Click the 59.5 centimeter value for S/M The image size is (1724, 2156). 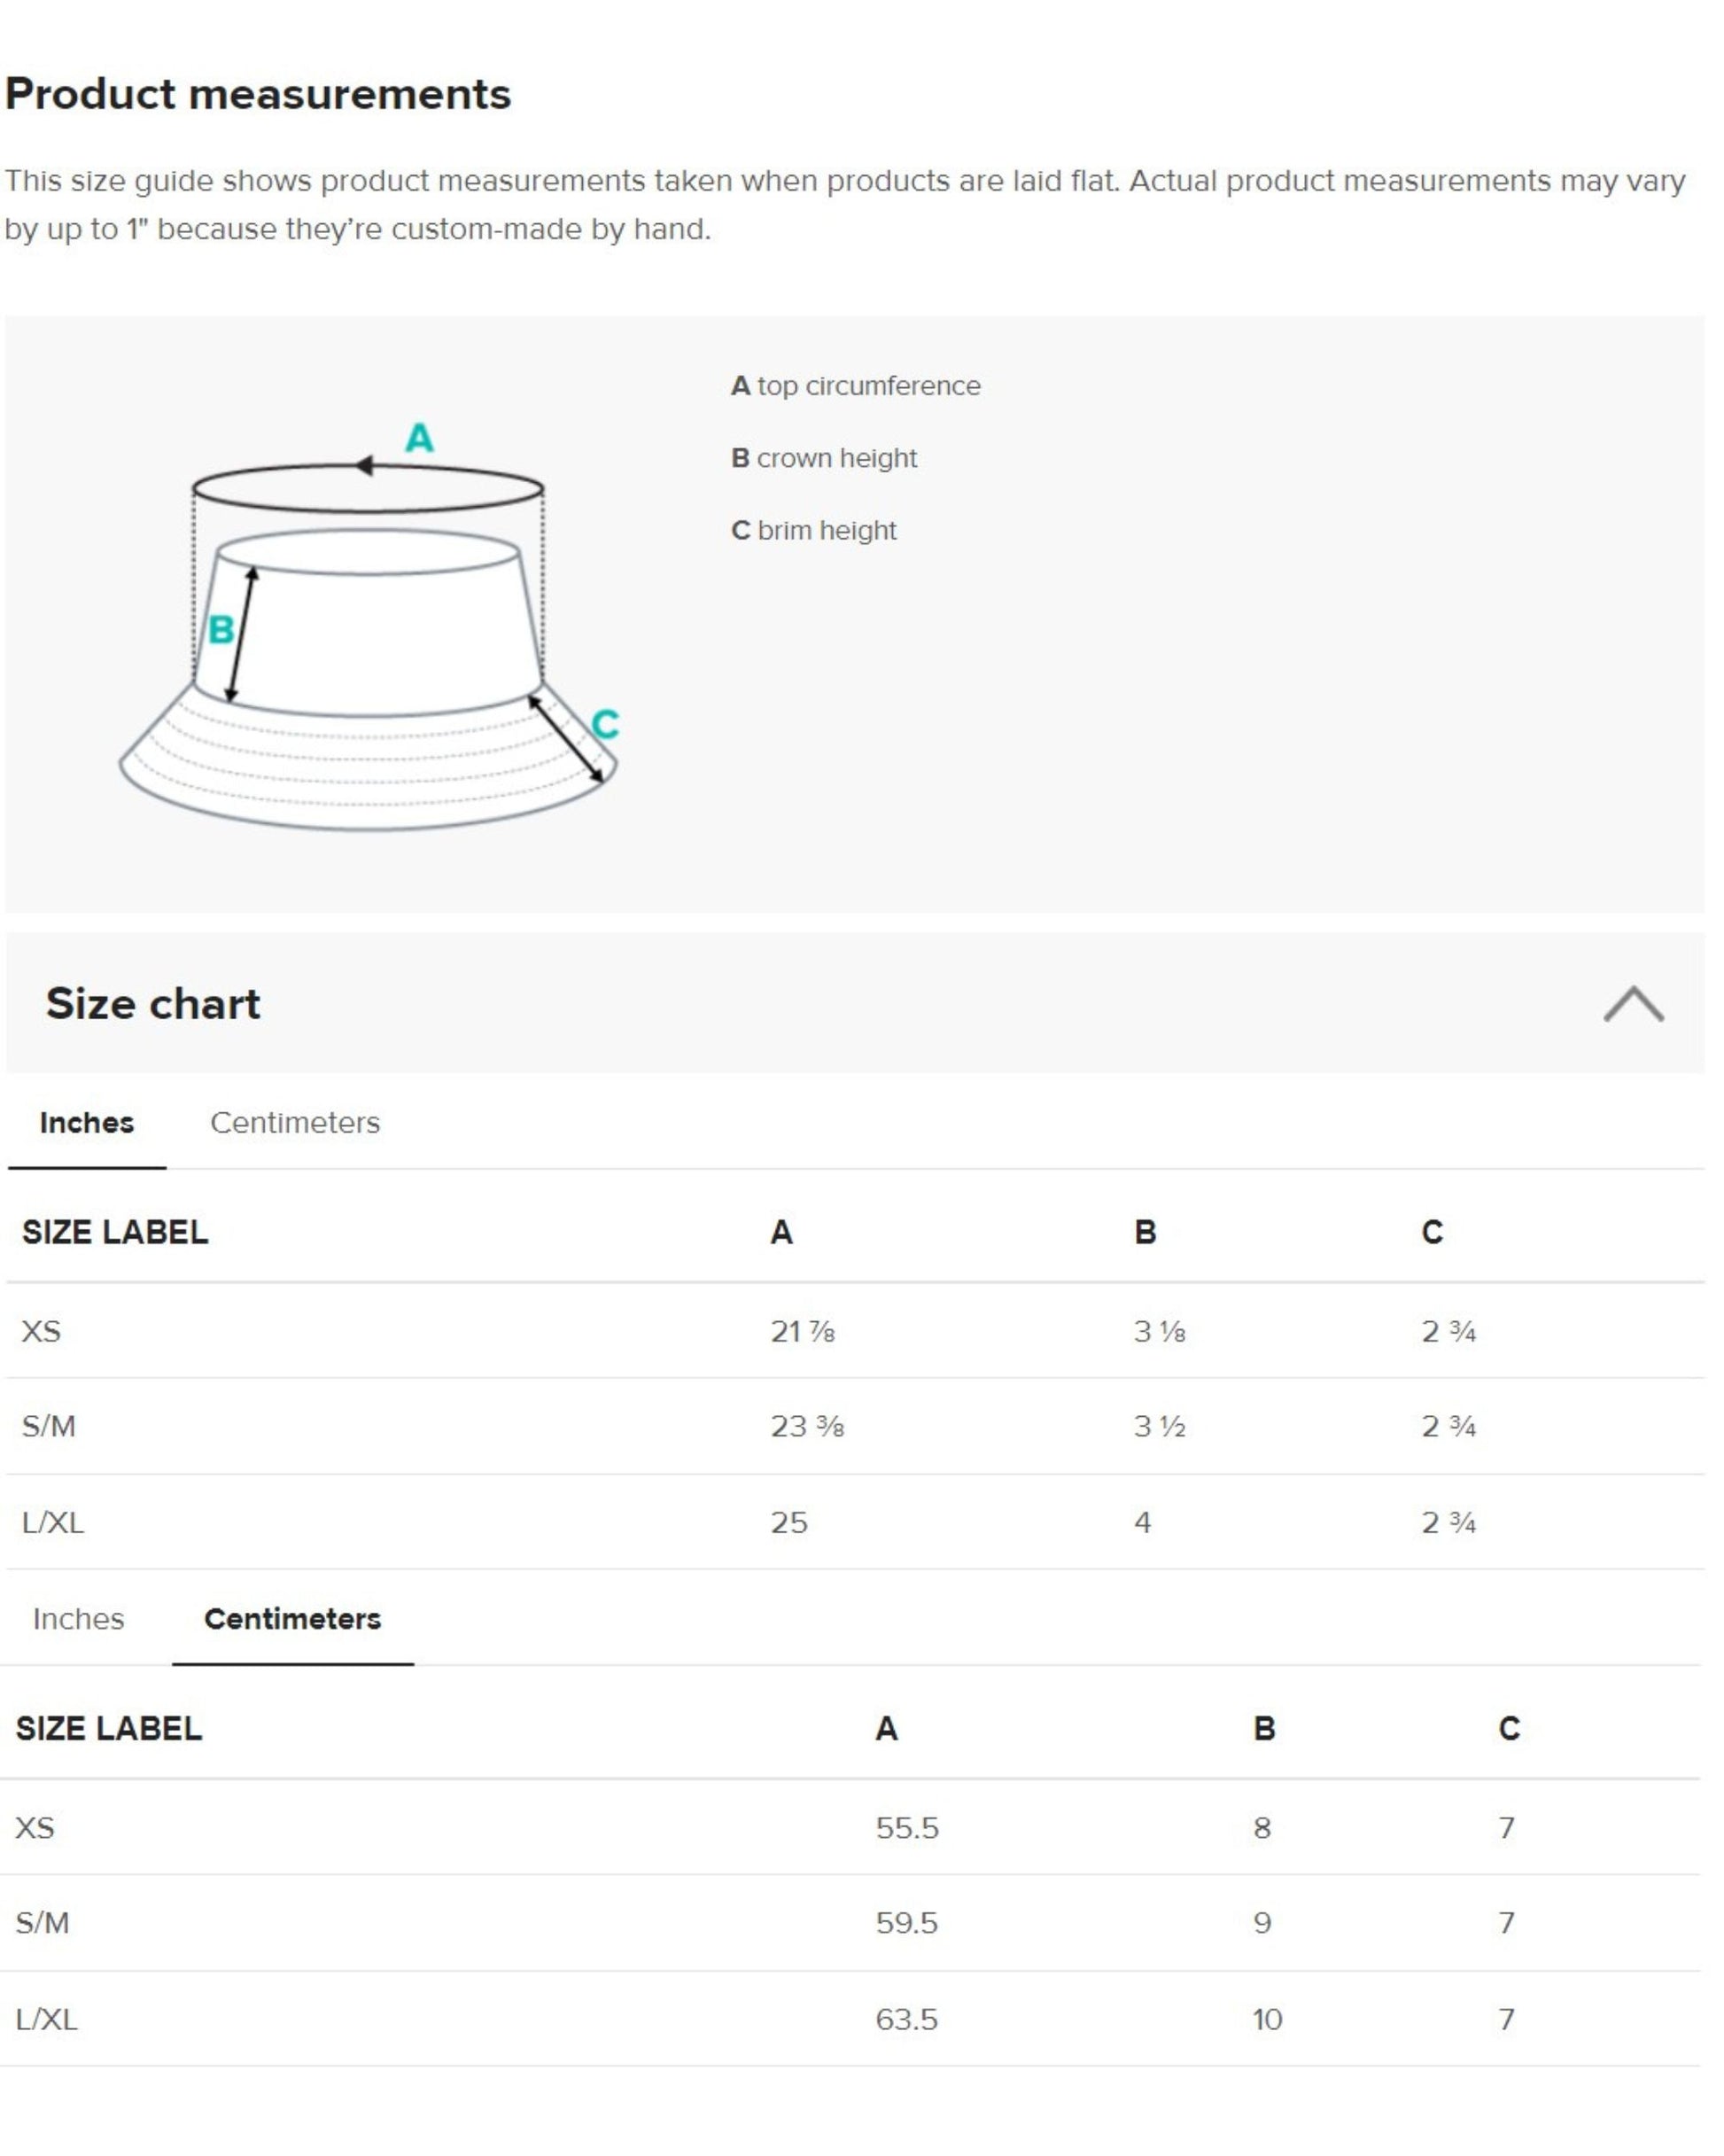click(906, 1923)
